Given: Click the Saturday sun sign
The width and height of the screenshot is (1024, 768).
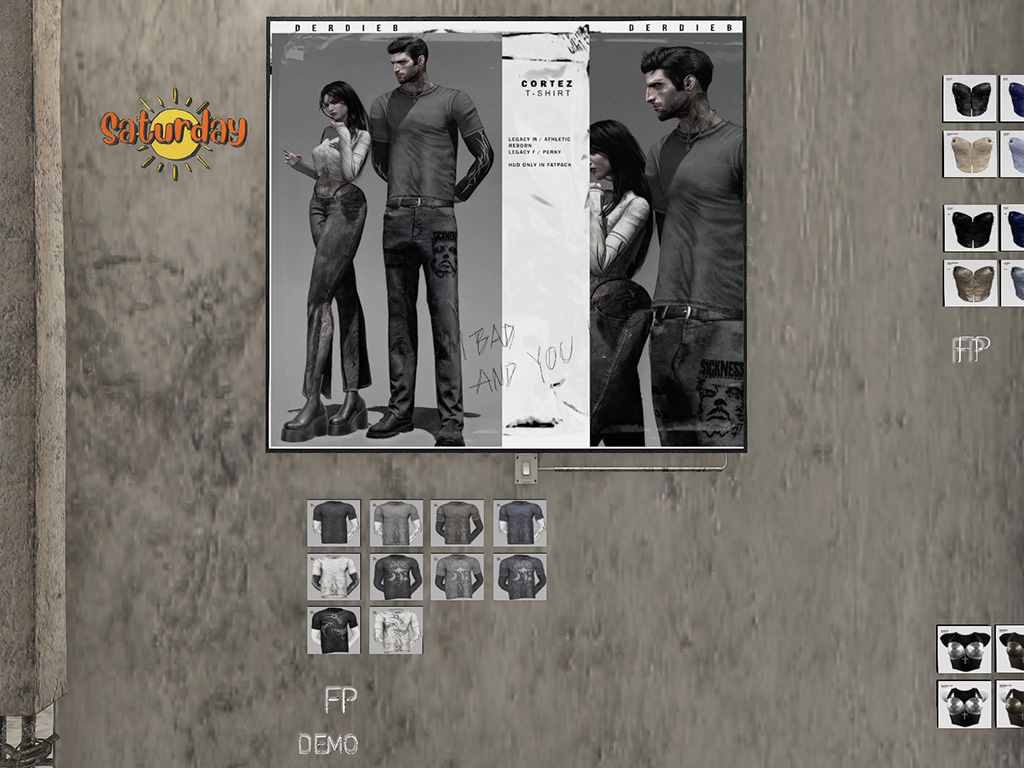Looking at the screenshot, I should tap(174, 130).
